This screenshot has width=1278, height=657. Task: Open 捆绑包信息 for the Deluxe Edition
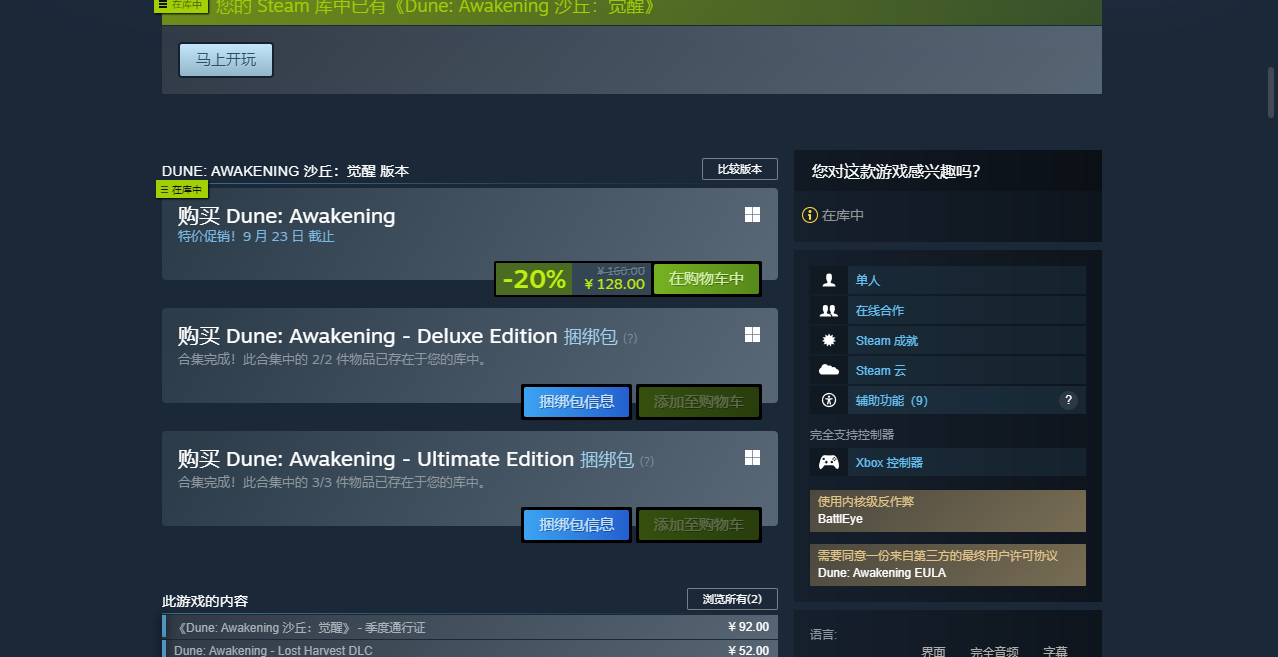tap(576, 402)
